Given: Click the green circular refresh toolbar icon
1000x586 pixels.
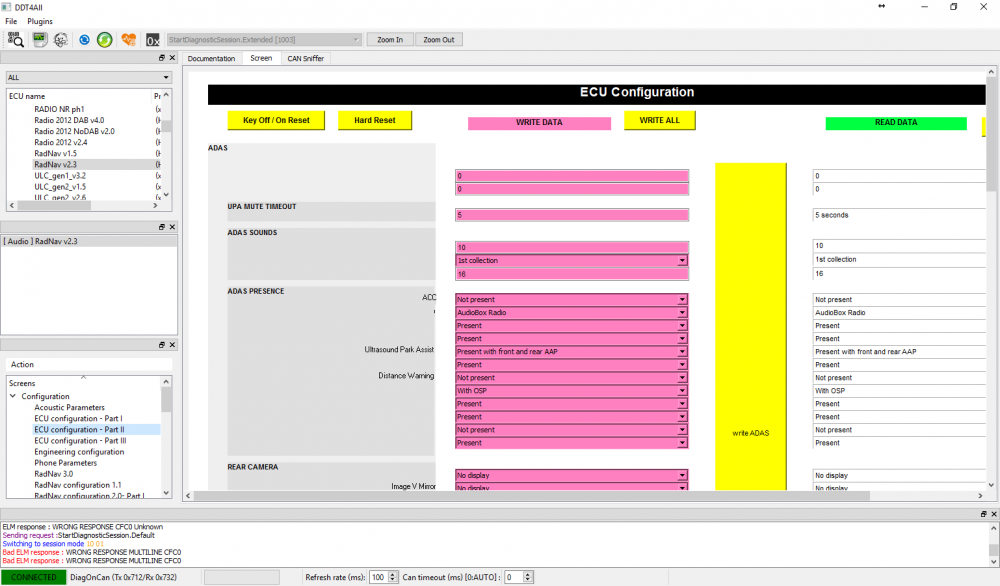Looking at the screenshot, I should click(x=105, y=40).
